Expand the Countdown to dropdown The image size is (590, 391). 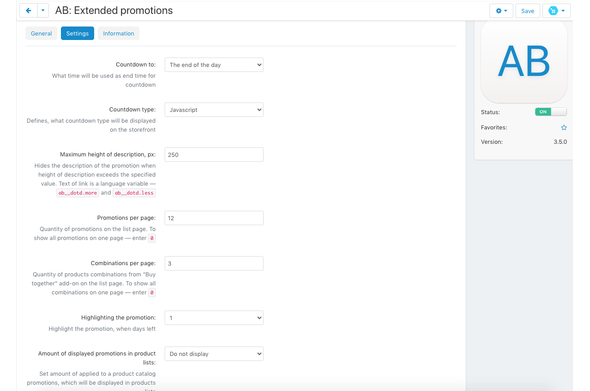(x=214, y=65)
